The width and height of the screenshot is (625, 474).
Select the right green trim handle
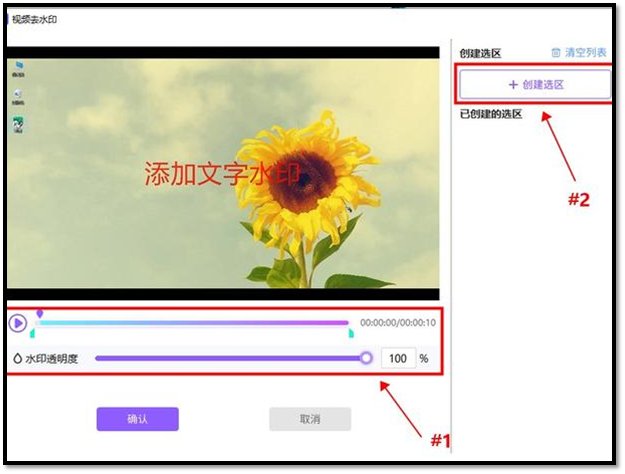[351, 333]
